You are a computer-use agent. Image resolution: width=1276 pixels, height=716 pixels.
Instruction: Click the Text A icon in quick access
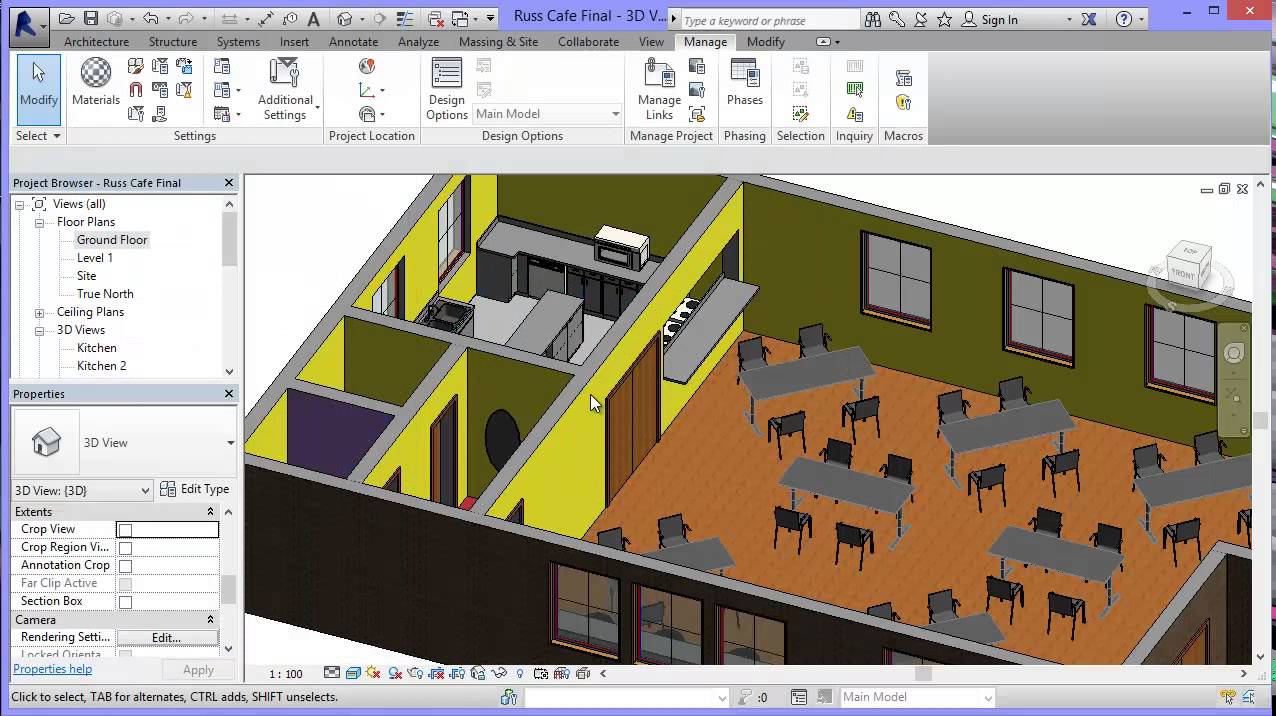click(314, 19)
